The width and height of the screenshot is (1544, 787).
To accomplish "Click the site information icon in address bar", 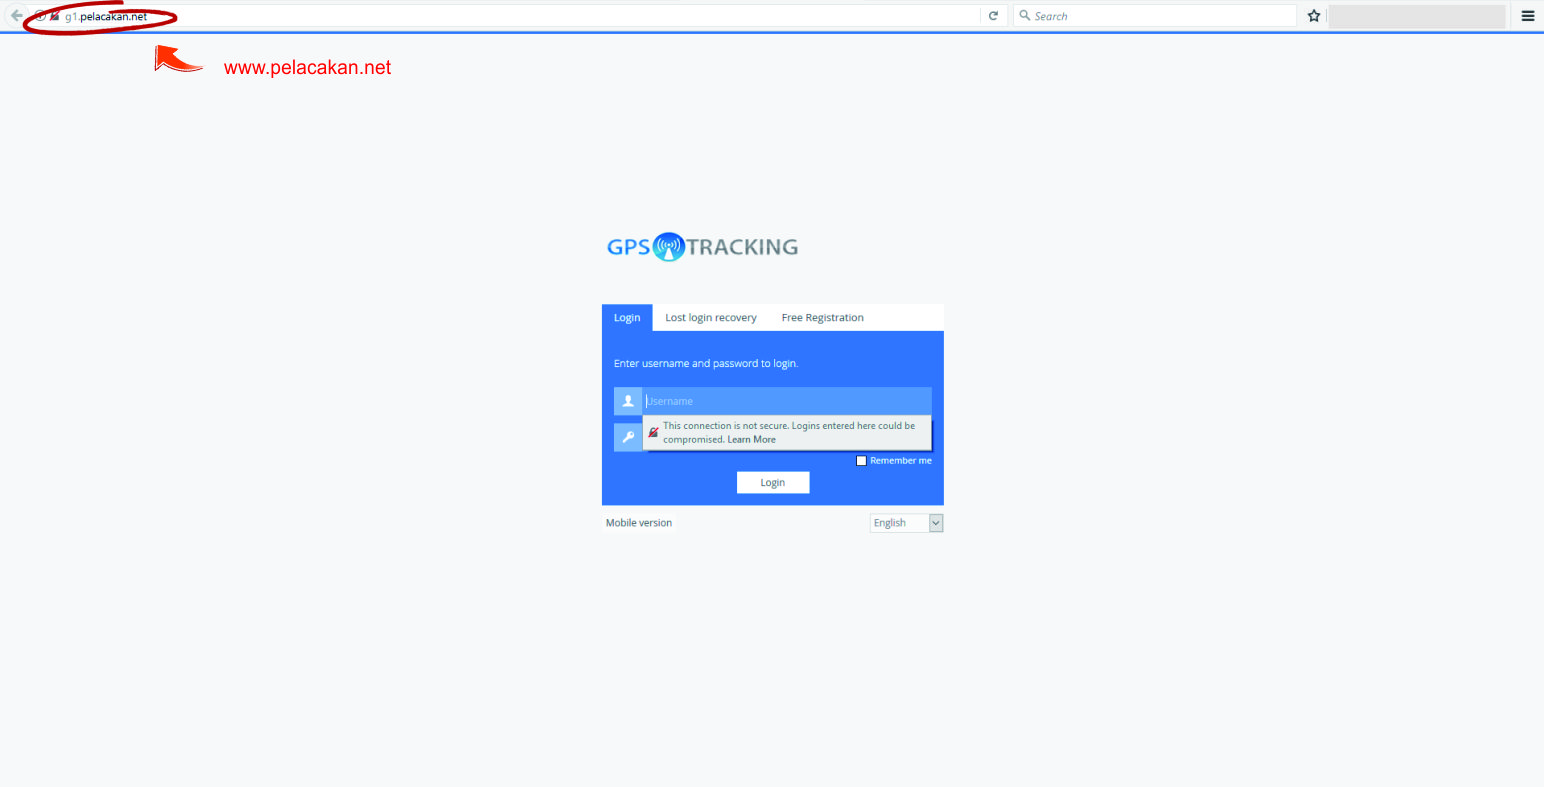I will click(40, 16).
